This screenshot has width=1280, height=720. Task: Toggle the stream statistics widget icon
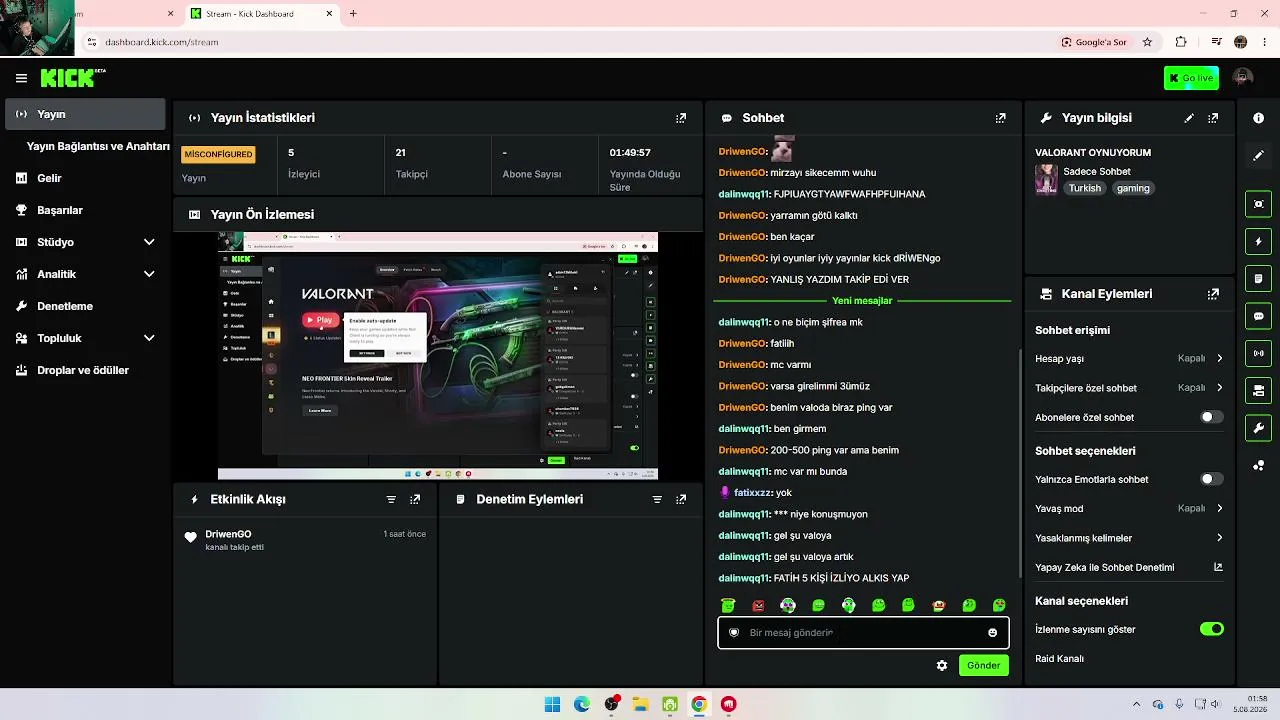pos(1258,353)
